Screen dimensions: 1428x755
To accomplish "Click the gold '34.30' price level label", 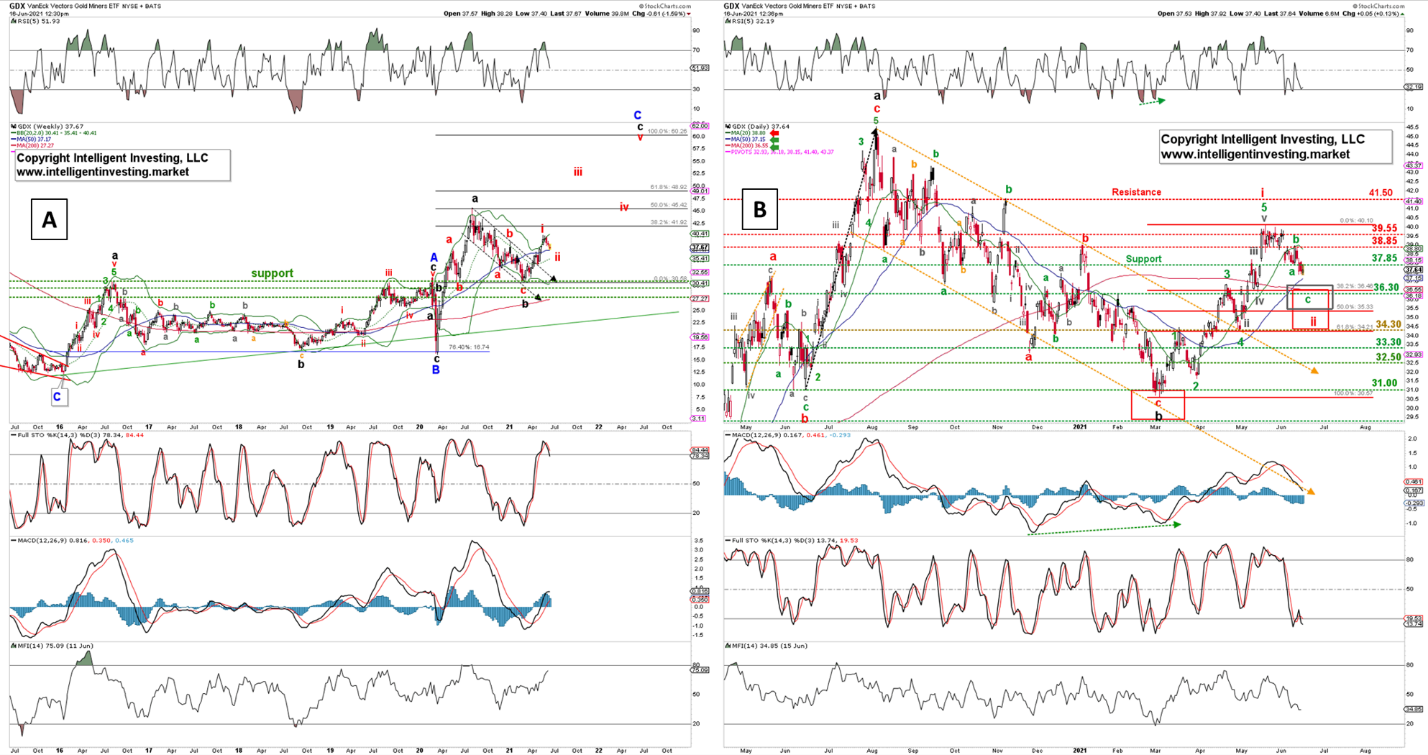I will point(1387,325).
